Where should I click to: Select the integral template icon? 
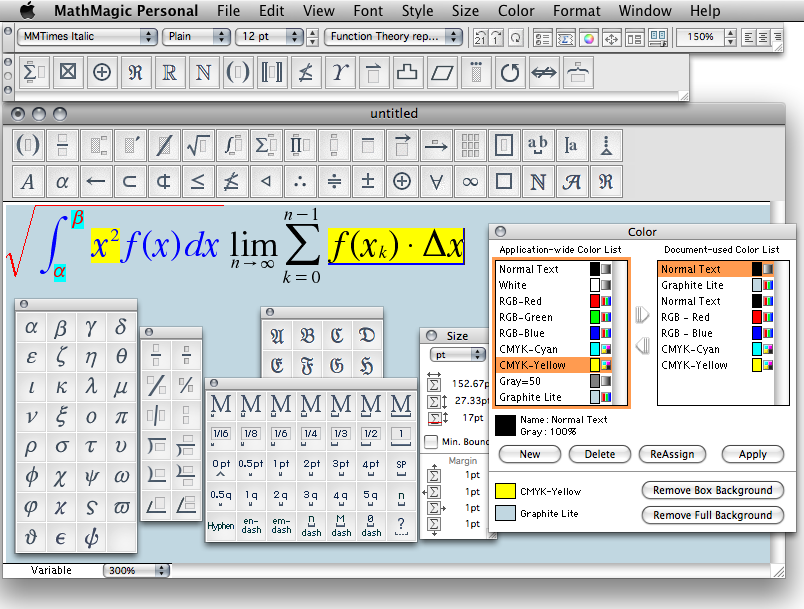pos(232,146)
